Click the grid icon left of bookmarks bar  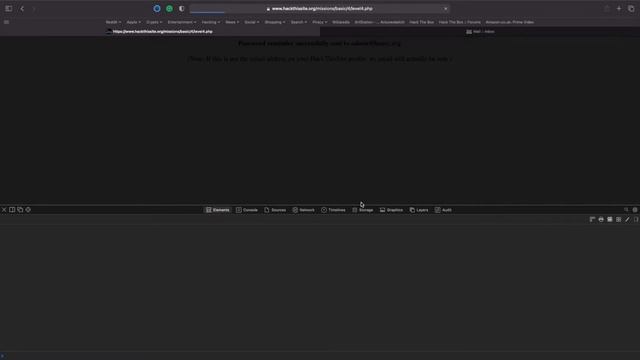pos(7,22)
